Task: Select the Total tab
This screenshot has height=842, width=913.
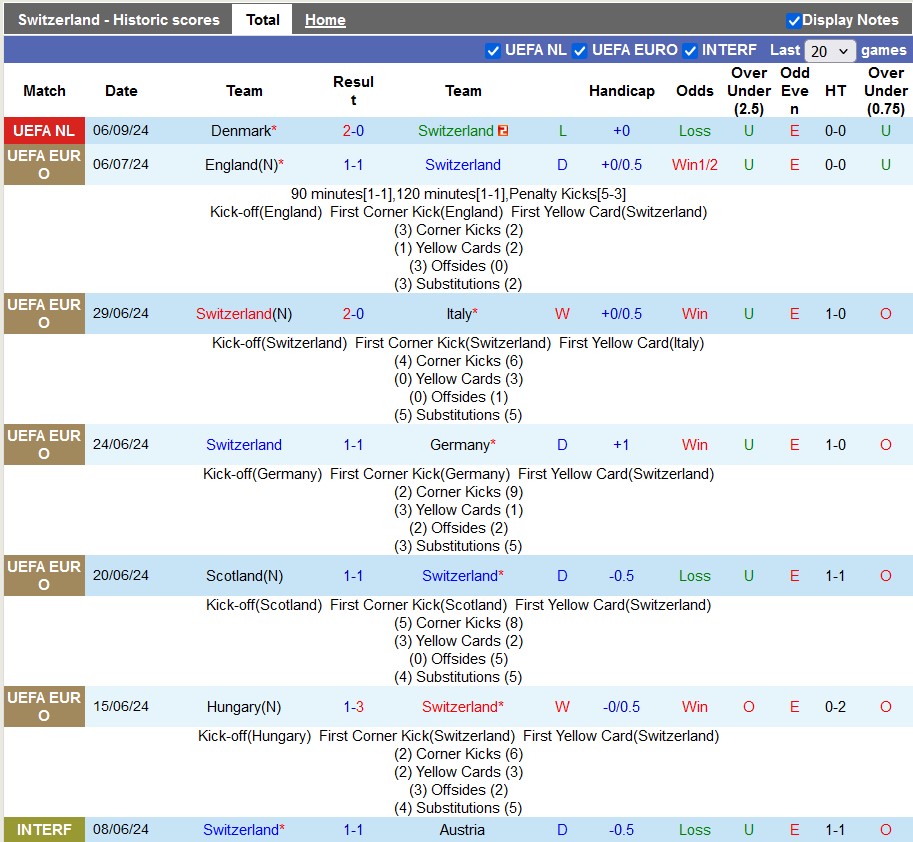Action: 263,20
